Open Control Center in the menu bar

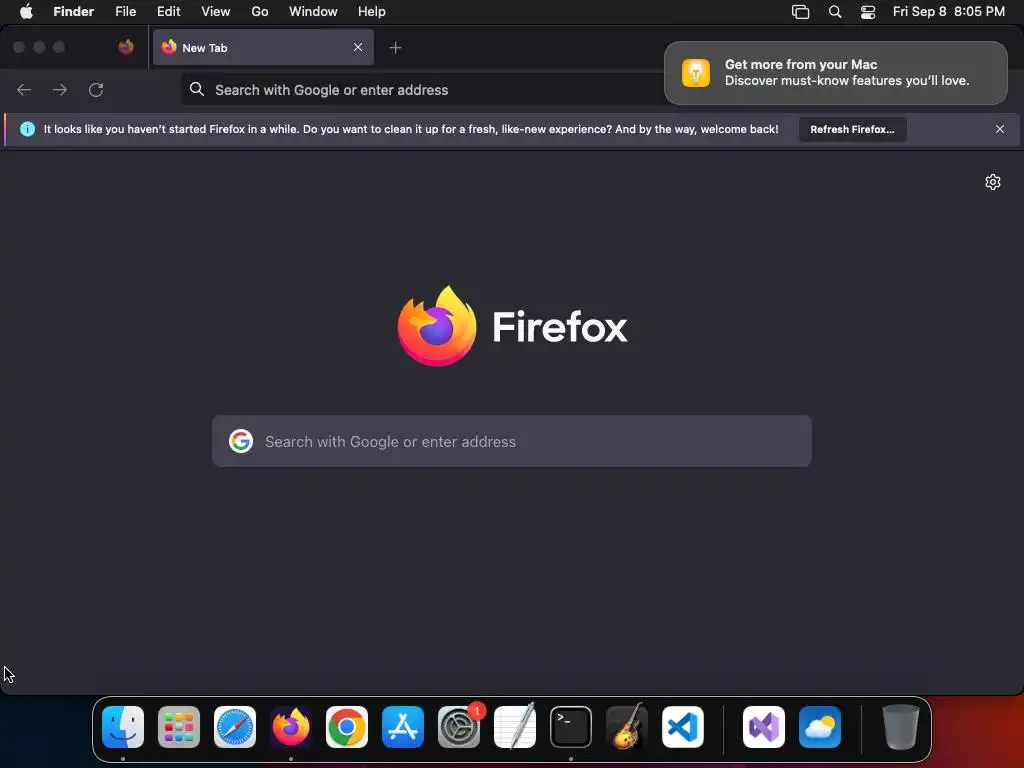[868, 12]
